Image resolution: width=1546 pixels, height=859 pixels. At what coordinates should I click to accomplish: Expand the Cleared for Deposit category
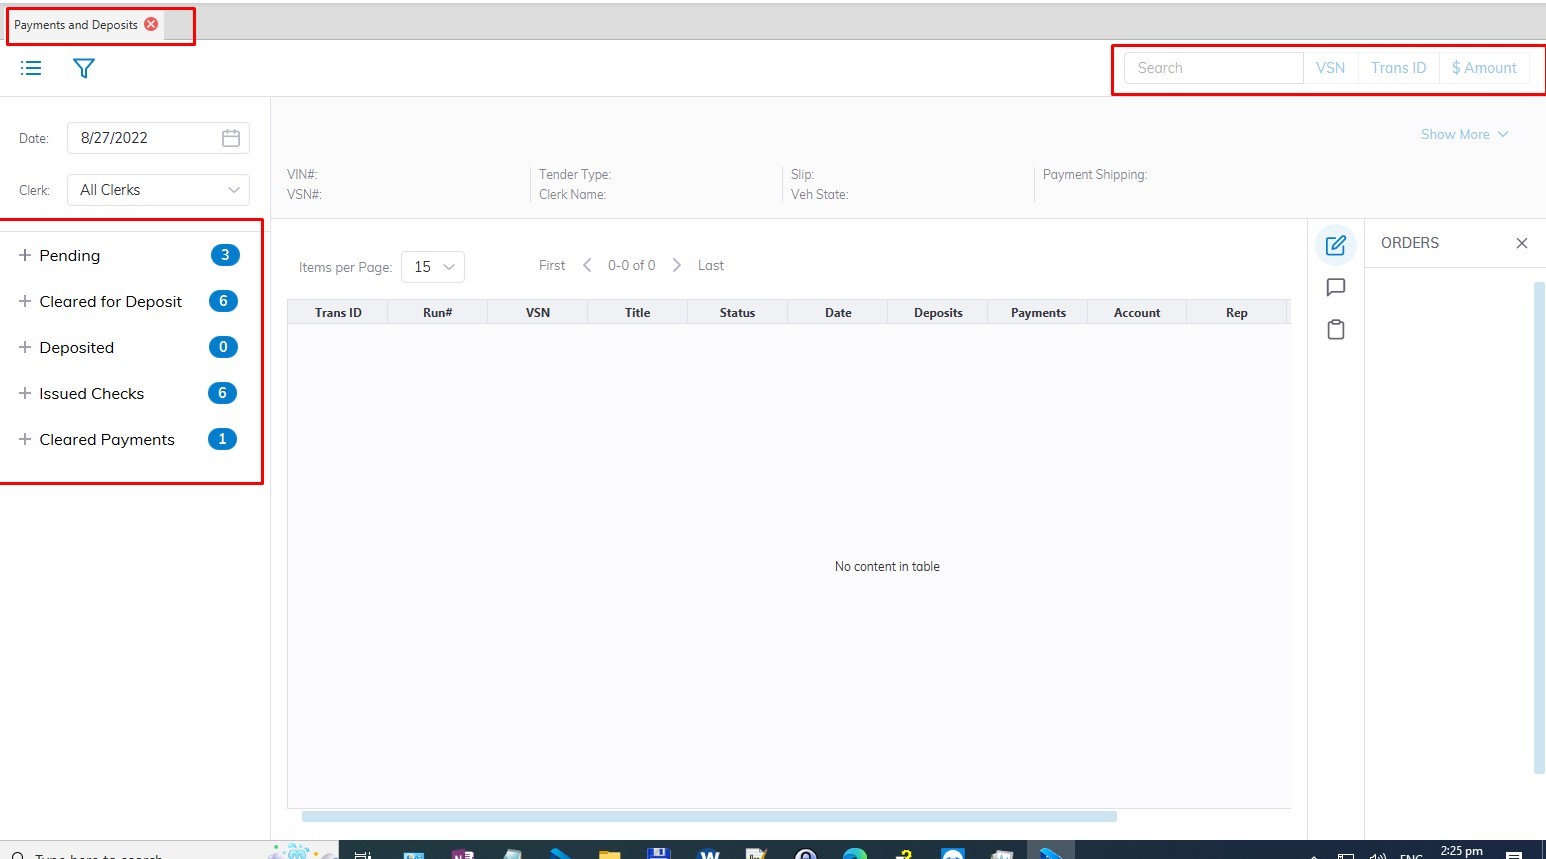click(x=25, y=301)
